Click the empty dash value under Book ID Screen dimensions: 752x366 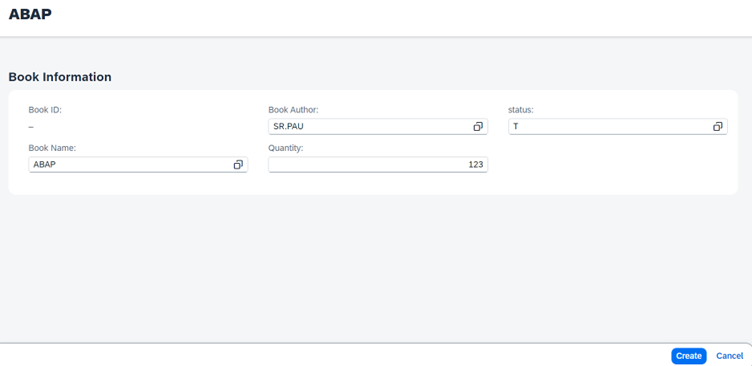coord(31,127)
